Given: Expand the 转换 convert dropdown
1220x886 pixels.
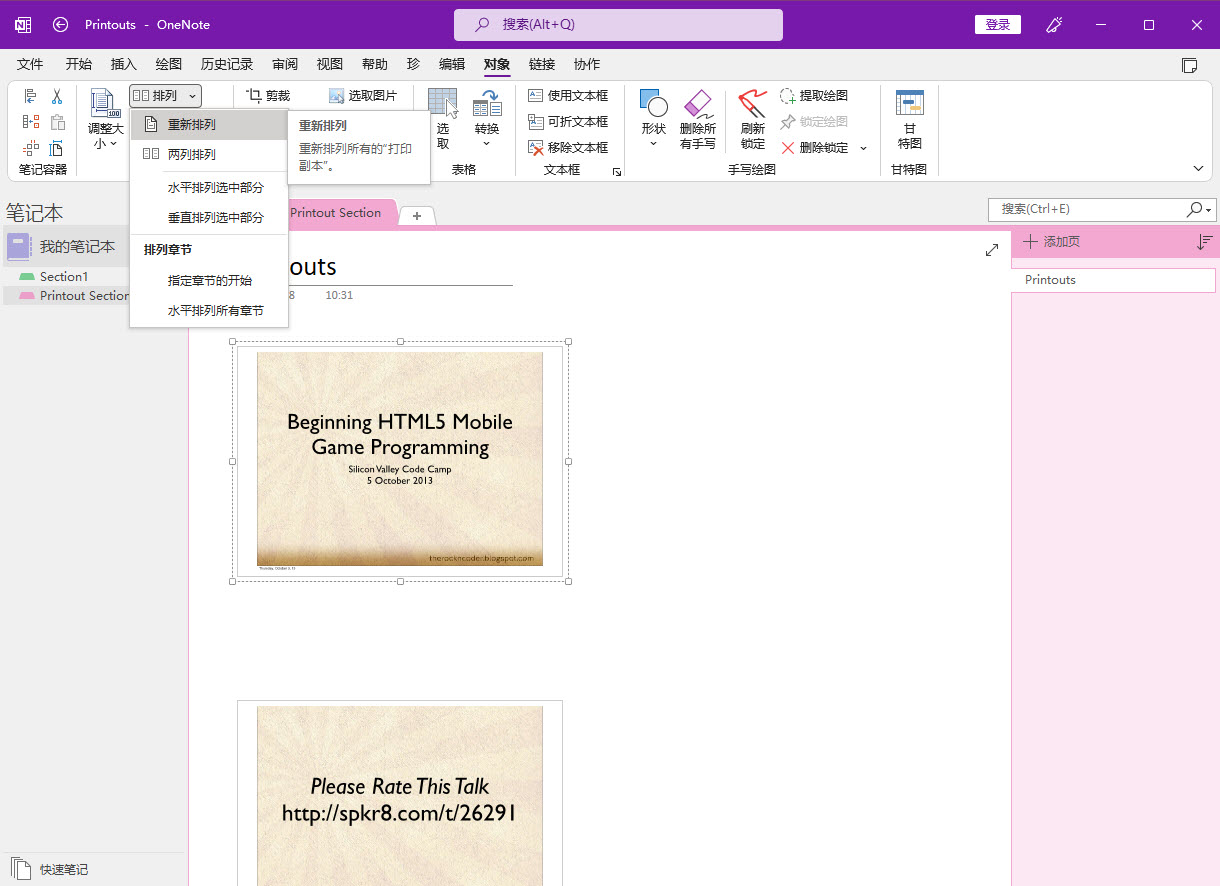Looking at the screenshot, I should [x=487, y=143].
